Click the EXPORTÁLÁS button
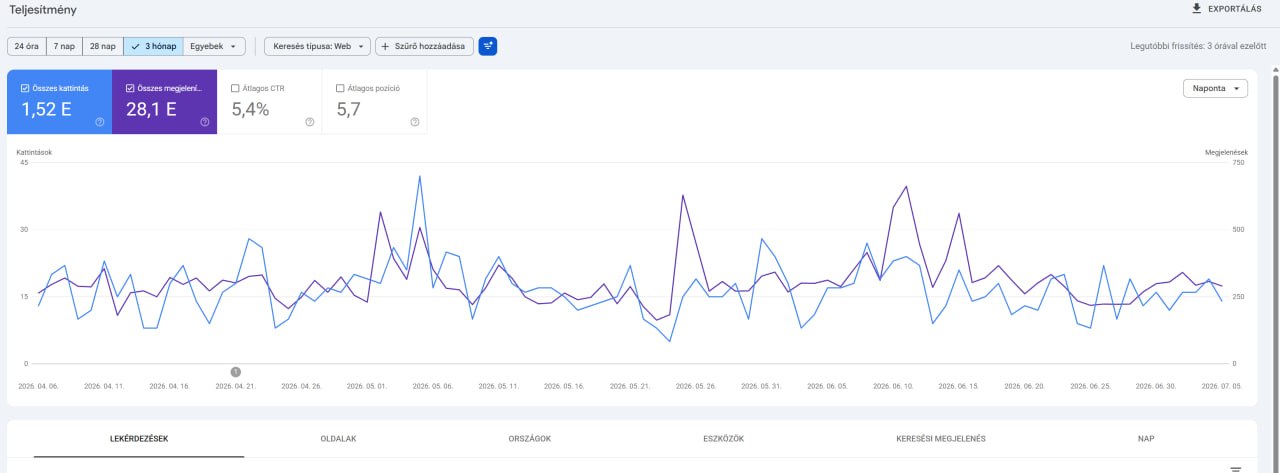The width and height of the screenshot is (1280, 473). 1225,9
